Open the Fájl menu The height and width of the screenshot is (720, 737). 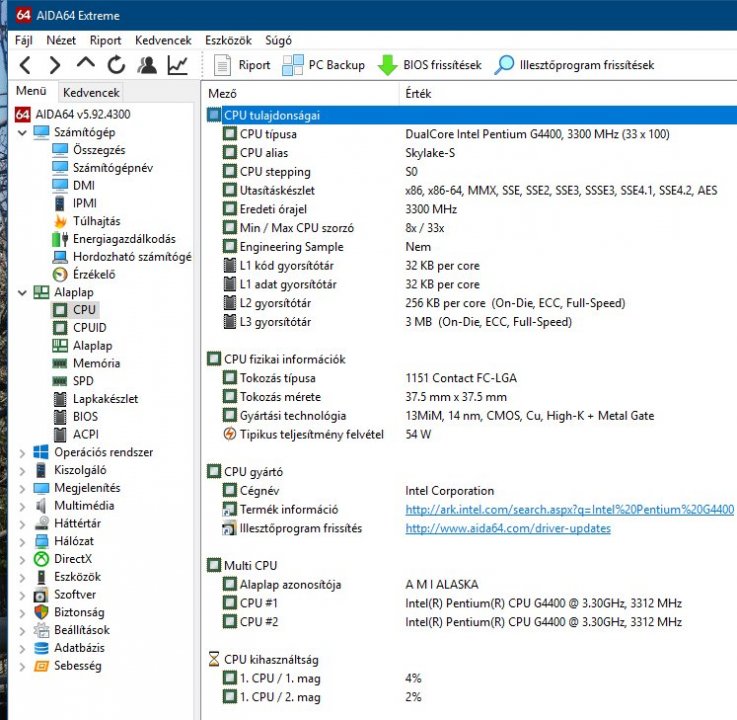click(24, 40)
